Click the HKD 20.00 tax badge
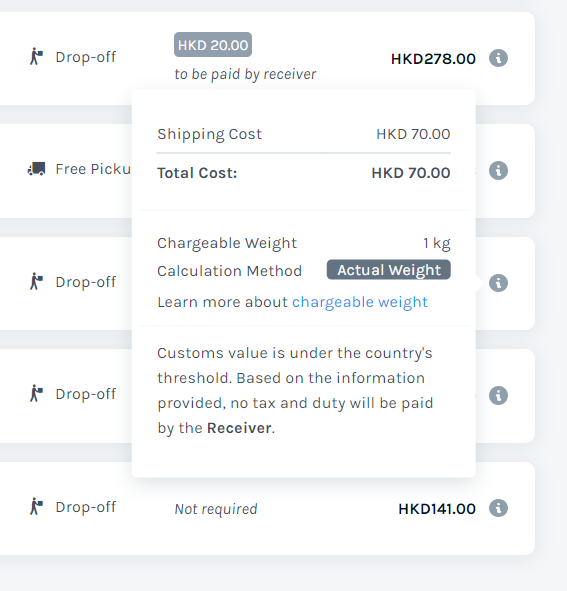The height and width of the screenshot is (591, 567). (x=213, y=45)
